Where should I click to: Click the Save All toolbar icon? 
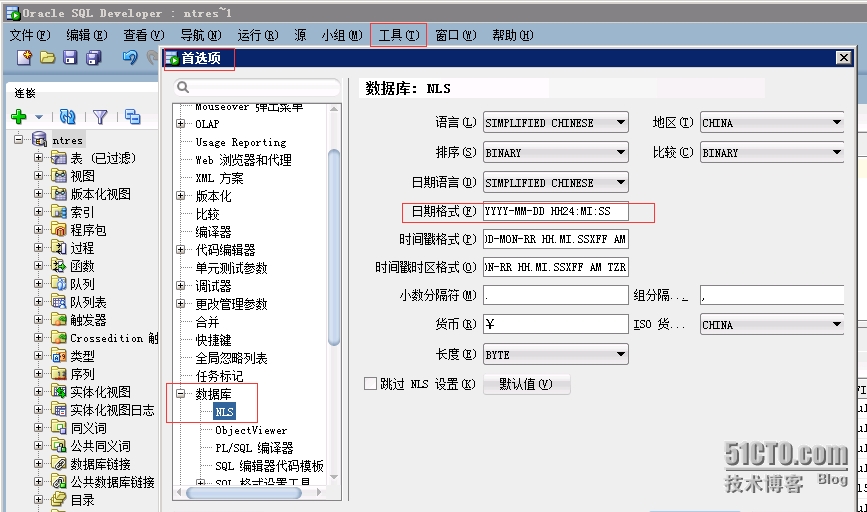93,58
